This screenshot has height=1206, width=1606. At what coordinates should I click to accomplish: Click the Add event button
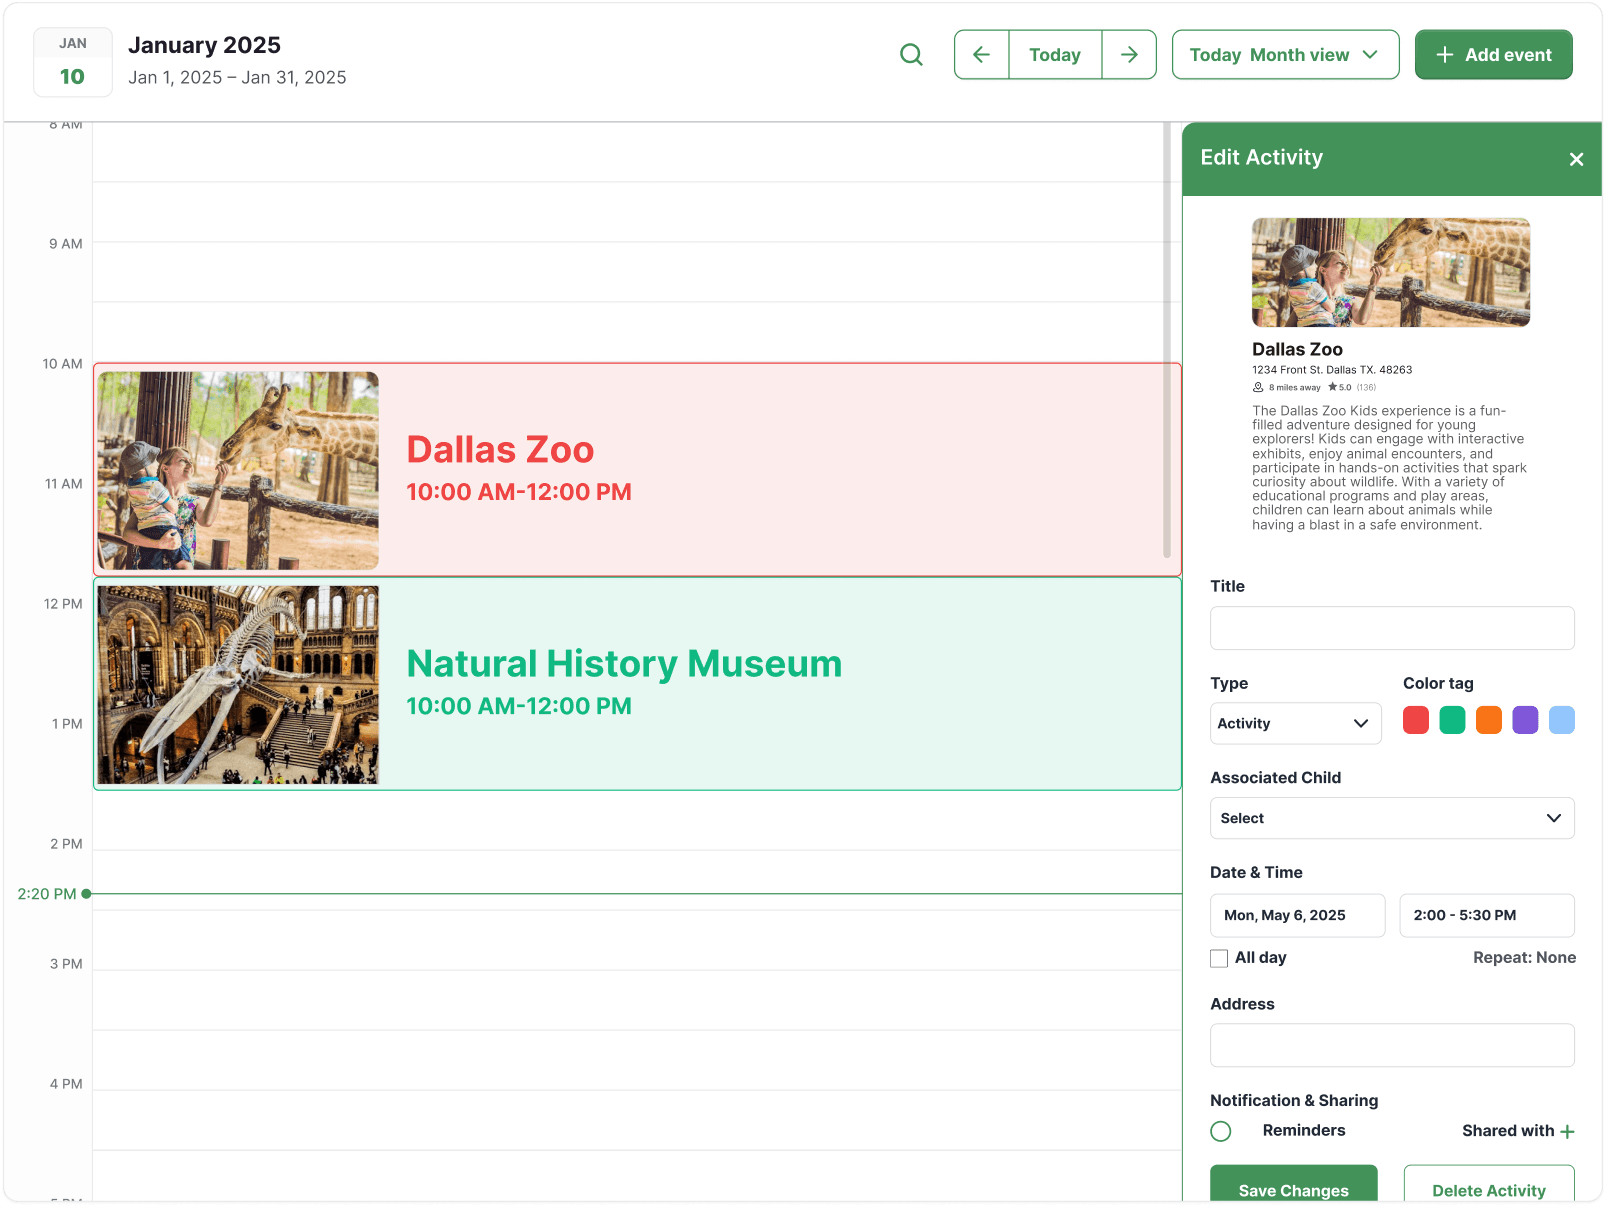click(x=1493, y=55)
